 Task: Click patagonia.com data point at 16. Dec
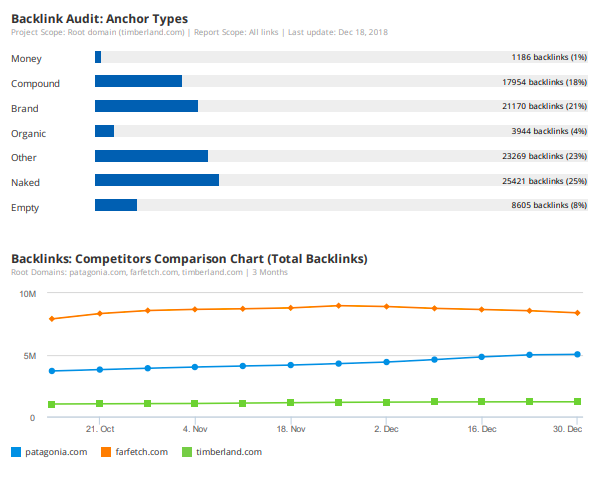[482, 357]
